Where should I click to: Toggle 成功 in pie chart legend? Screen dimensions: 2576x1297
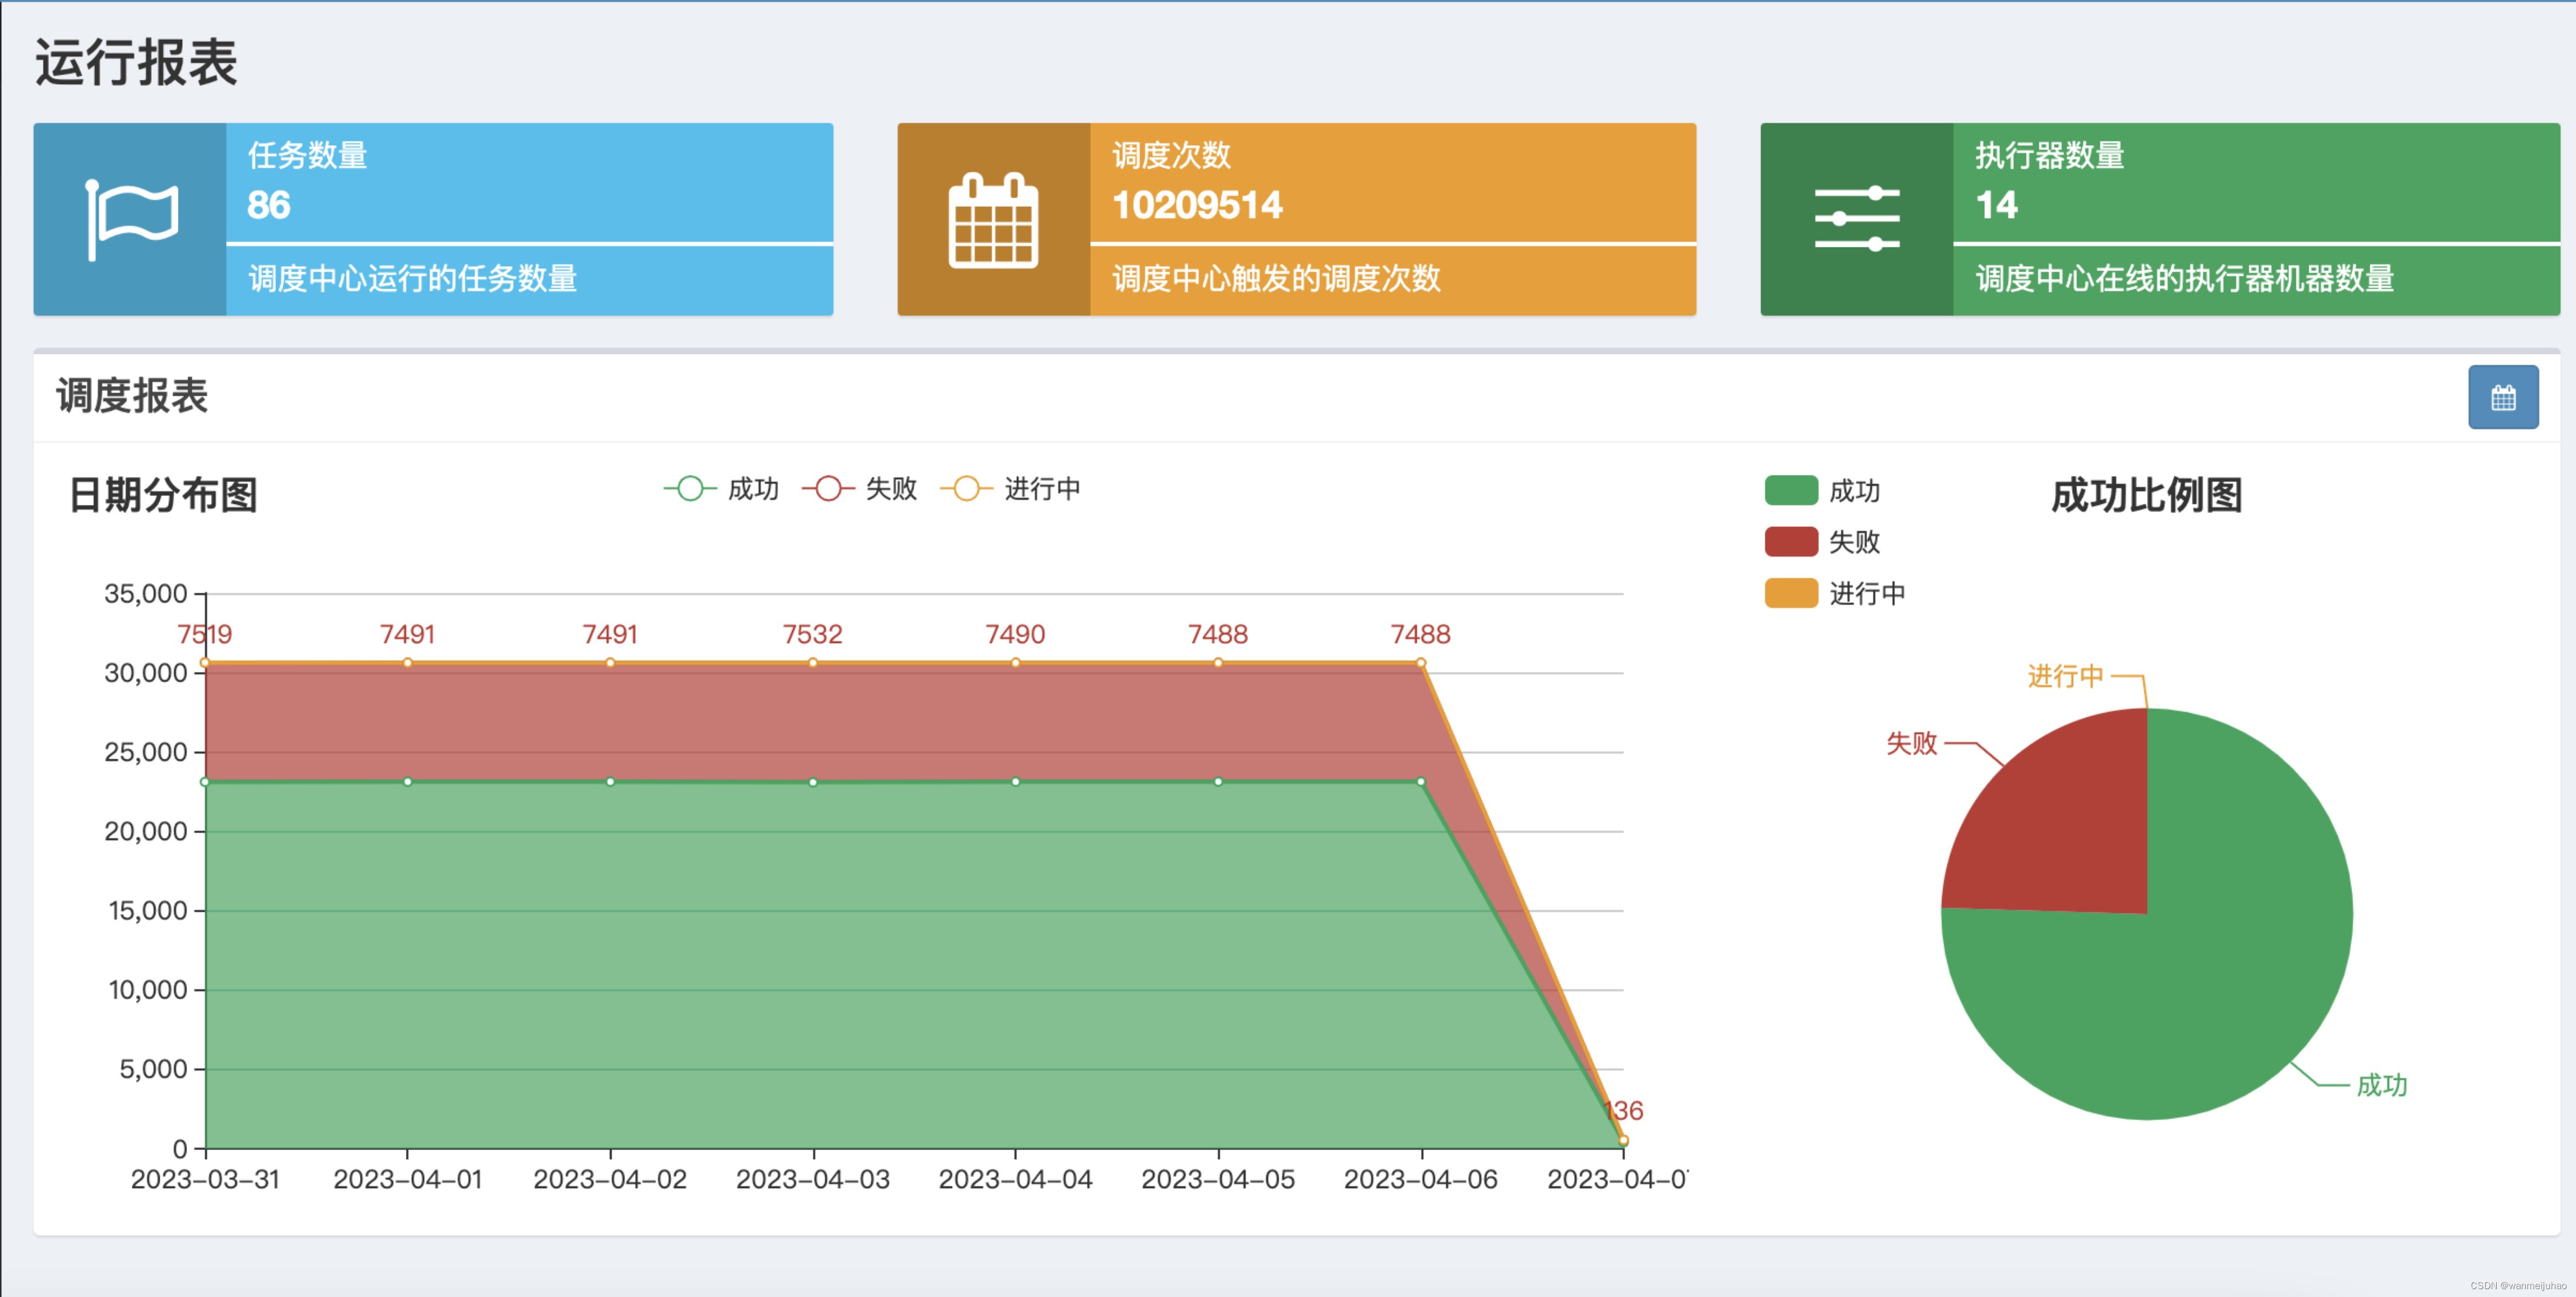1822,491
